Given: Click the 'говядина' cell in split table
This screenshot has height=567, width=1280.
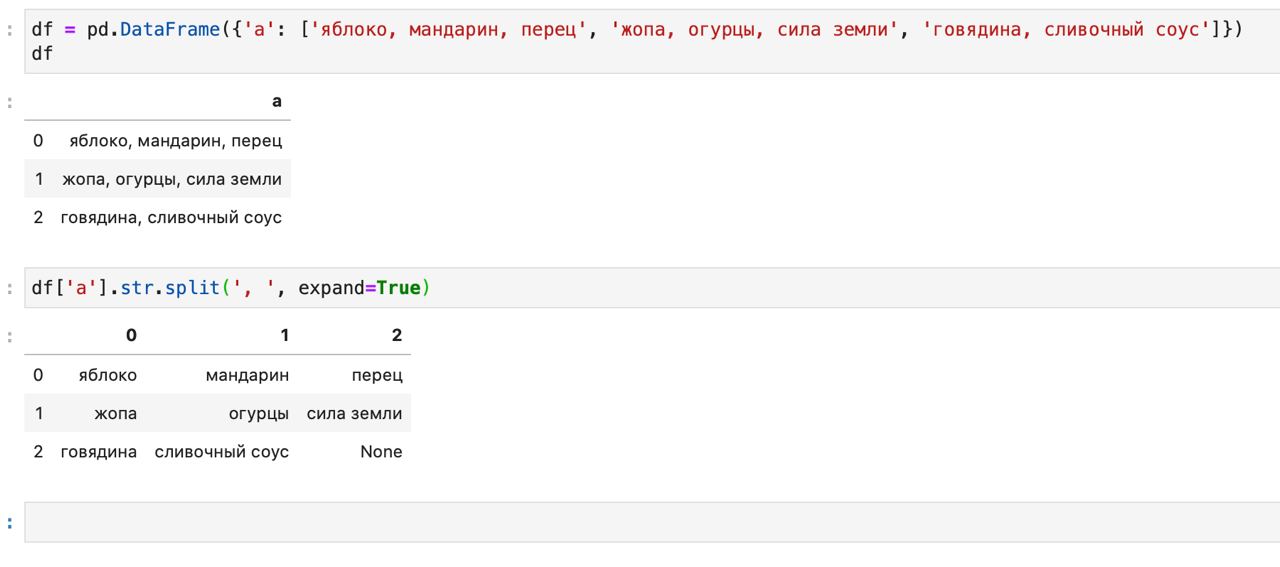Looking at the screenshot, I should point(99,451).
